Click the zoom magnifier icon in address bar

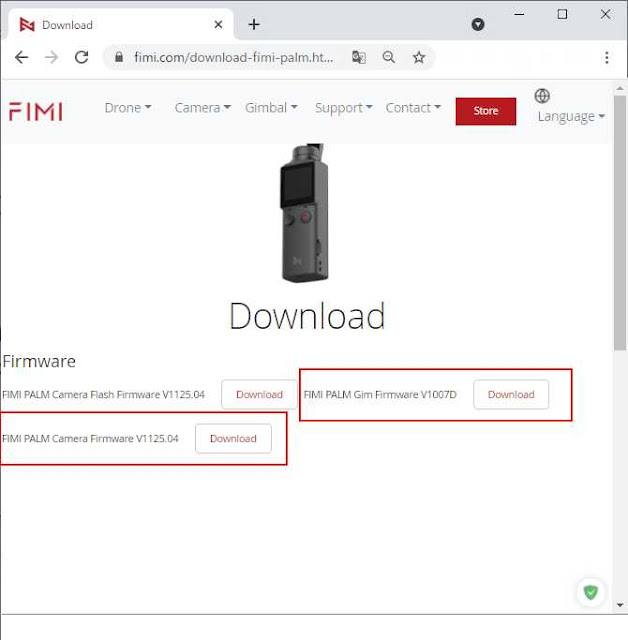click(x=388, y=57)
